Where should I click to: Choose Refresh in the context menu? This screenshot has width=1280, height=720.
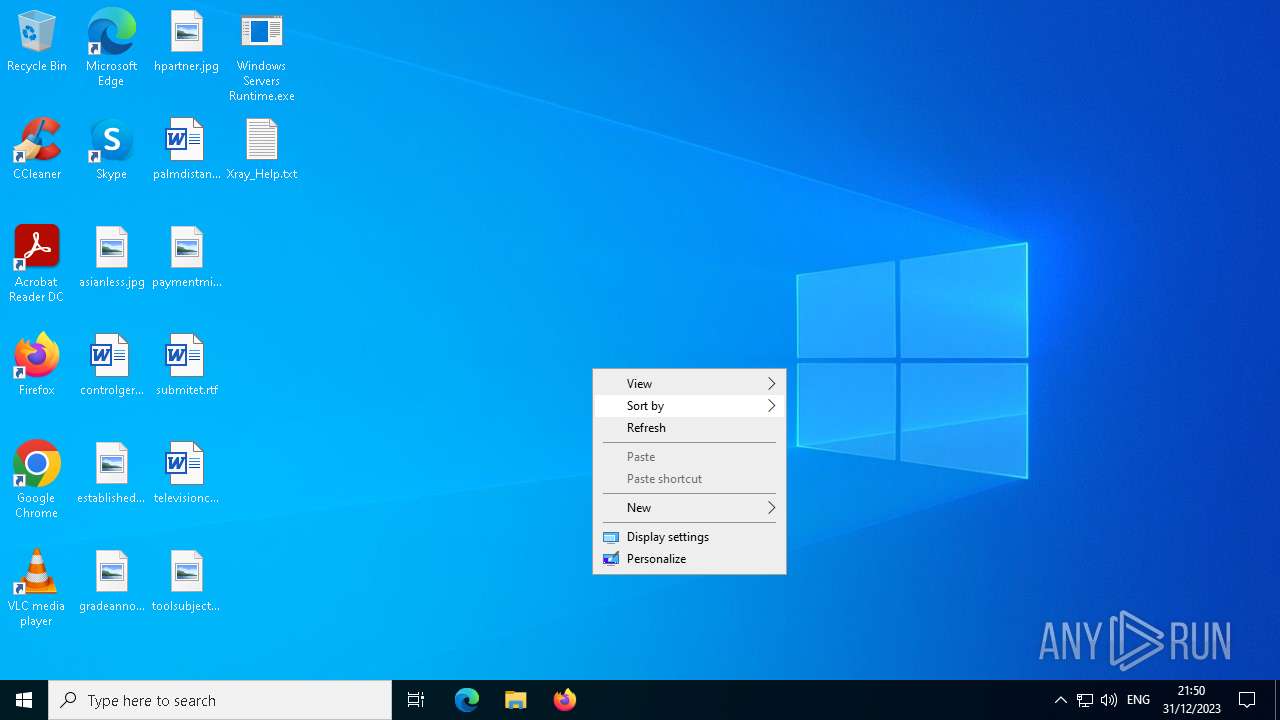pos(689,428)
